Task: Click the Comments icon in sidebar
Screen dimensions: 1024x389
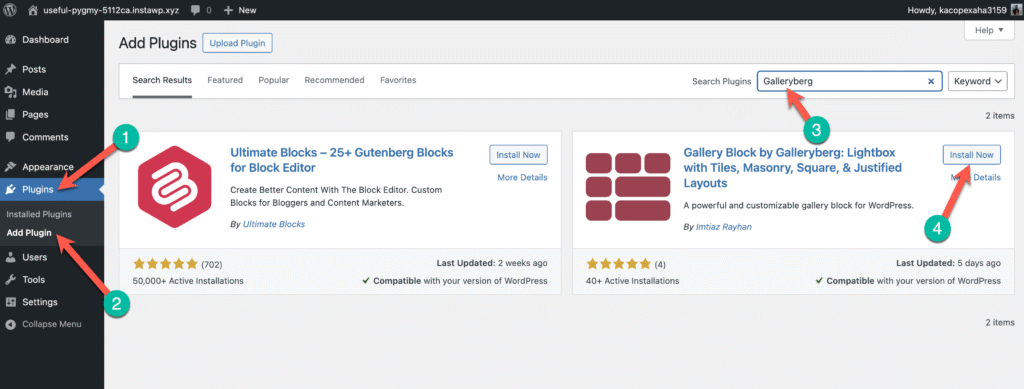Action: pos(10,137)
